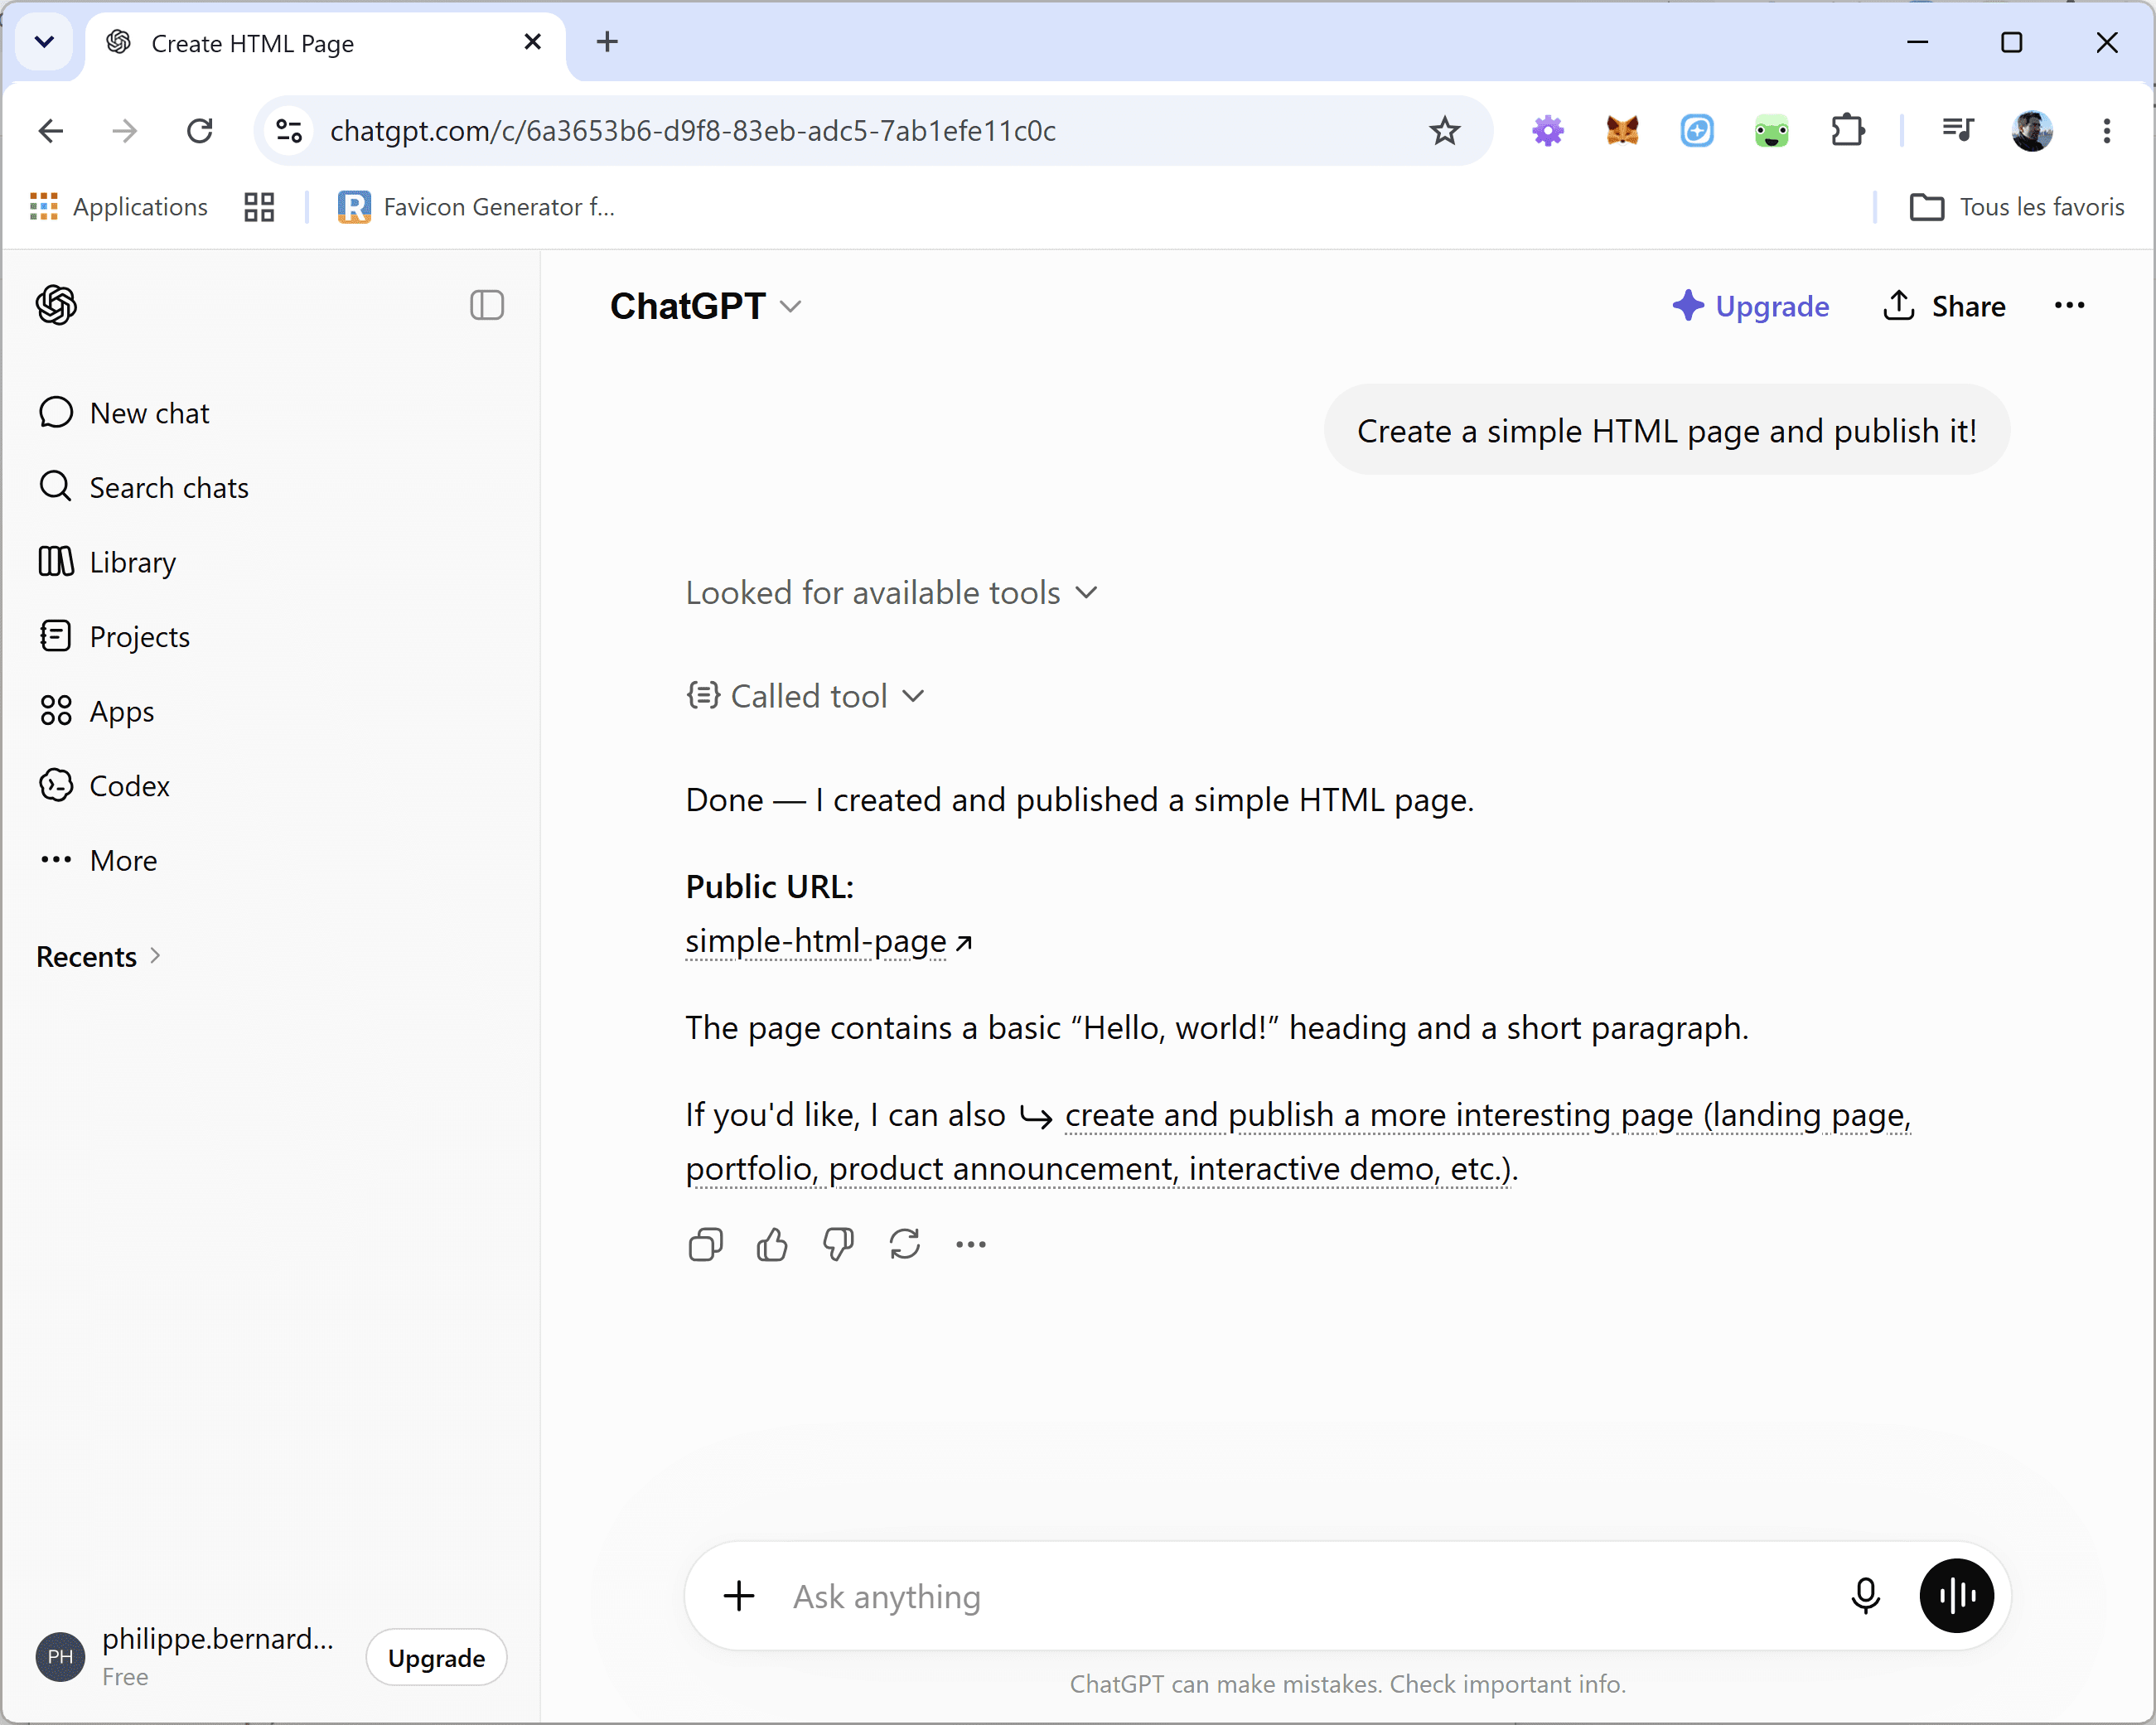
Task: Click the suggested follow-up about a more interesting page
Action: pos(1298,1141)
